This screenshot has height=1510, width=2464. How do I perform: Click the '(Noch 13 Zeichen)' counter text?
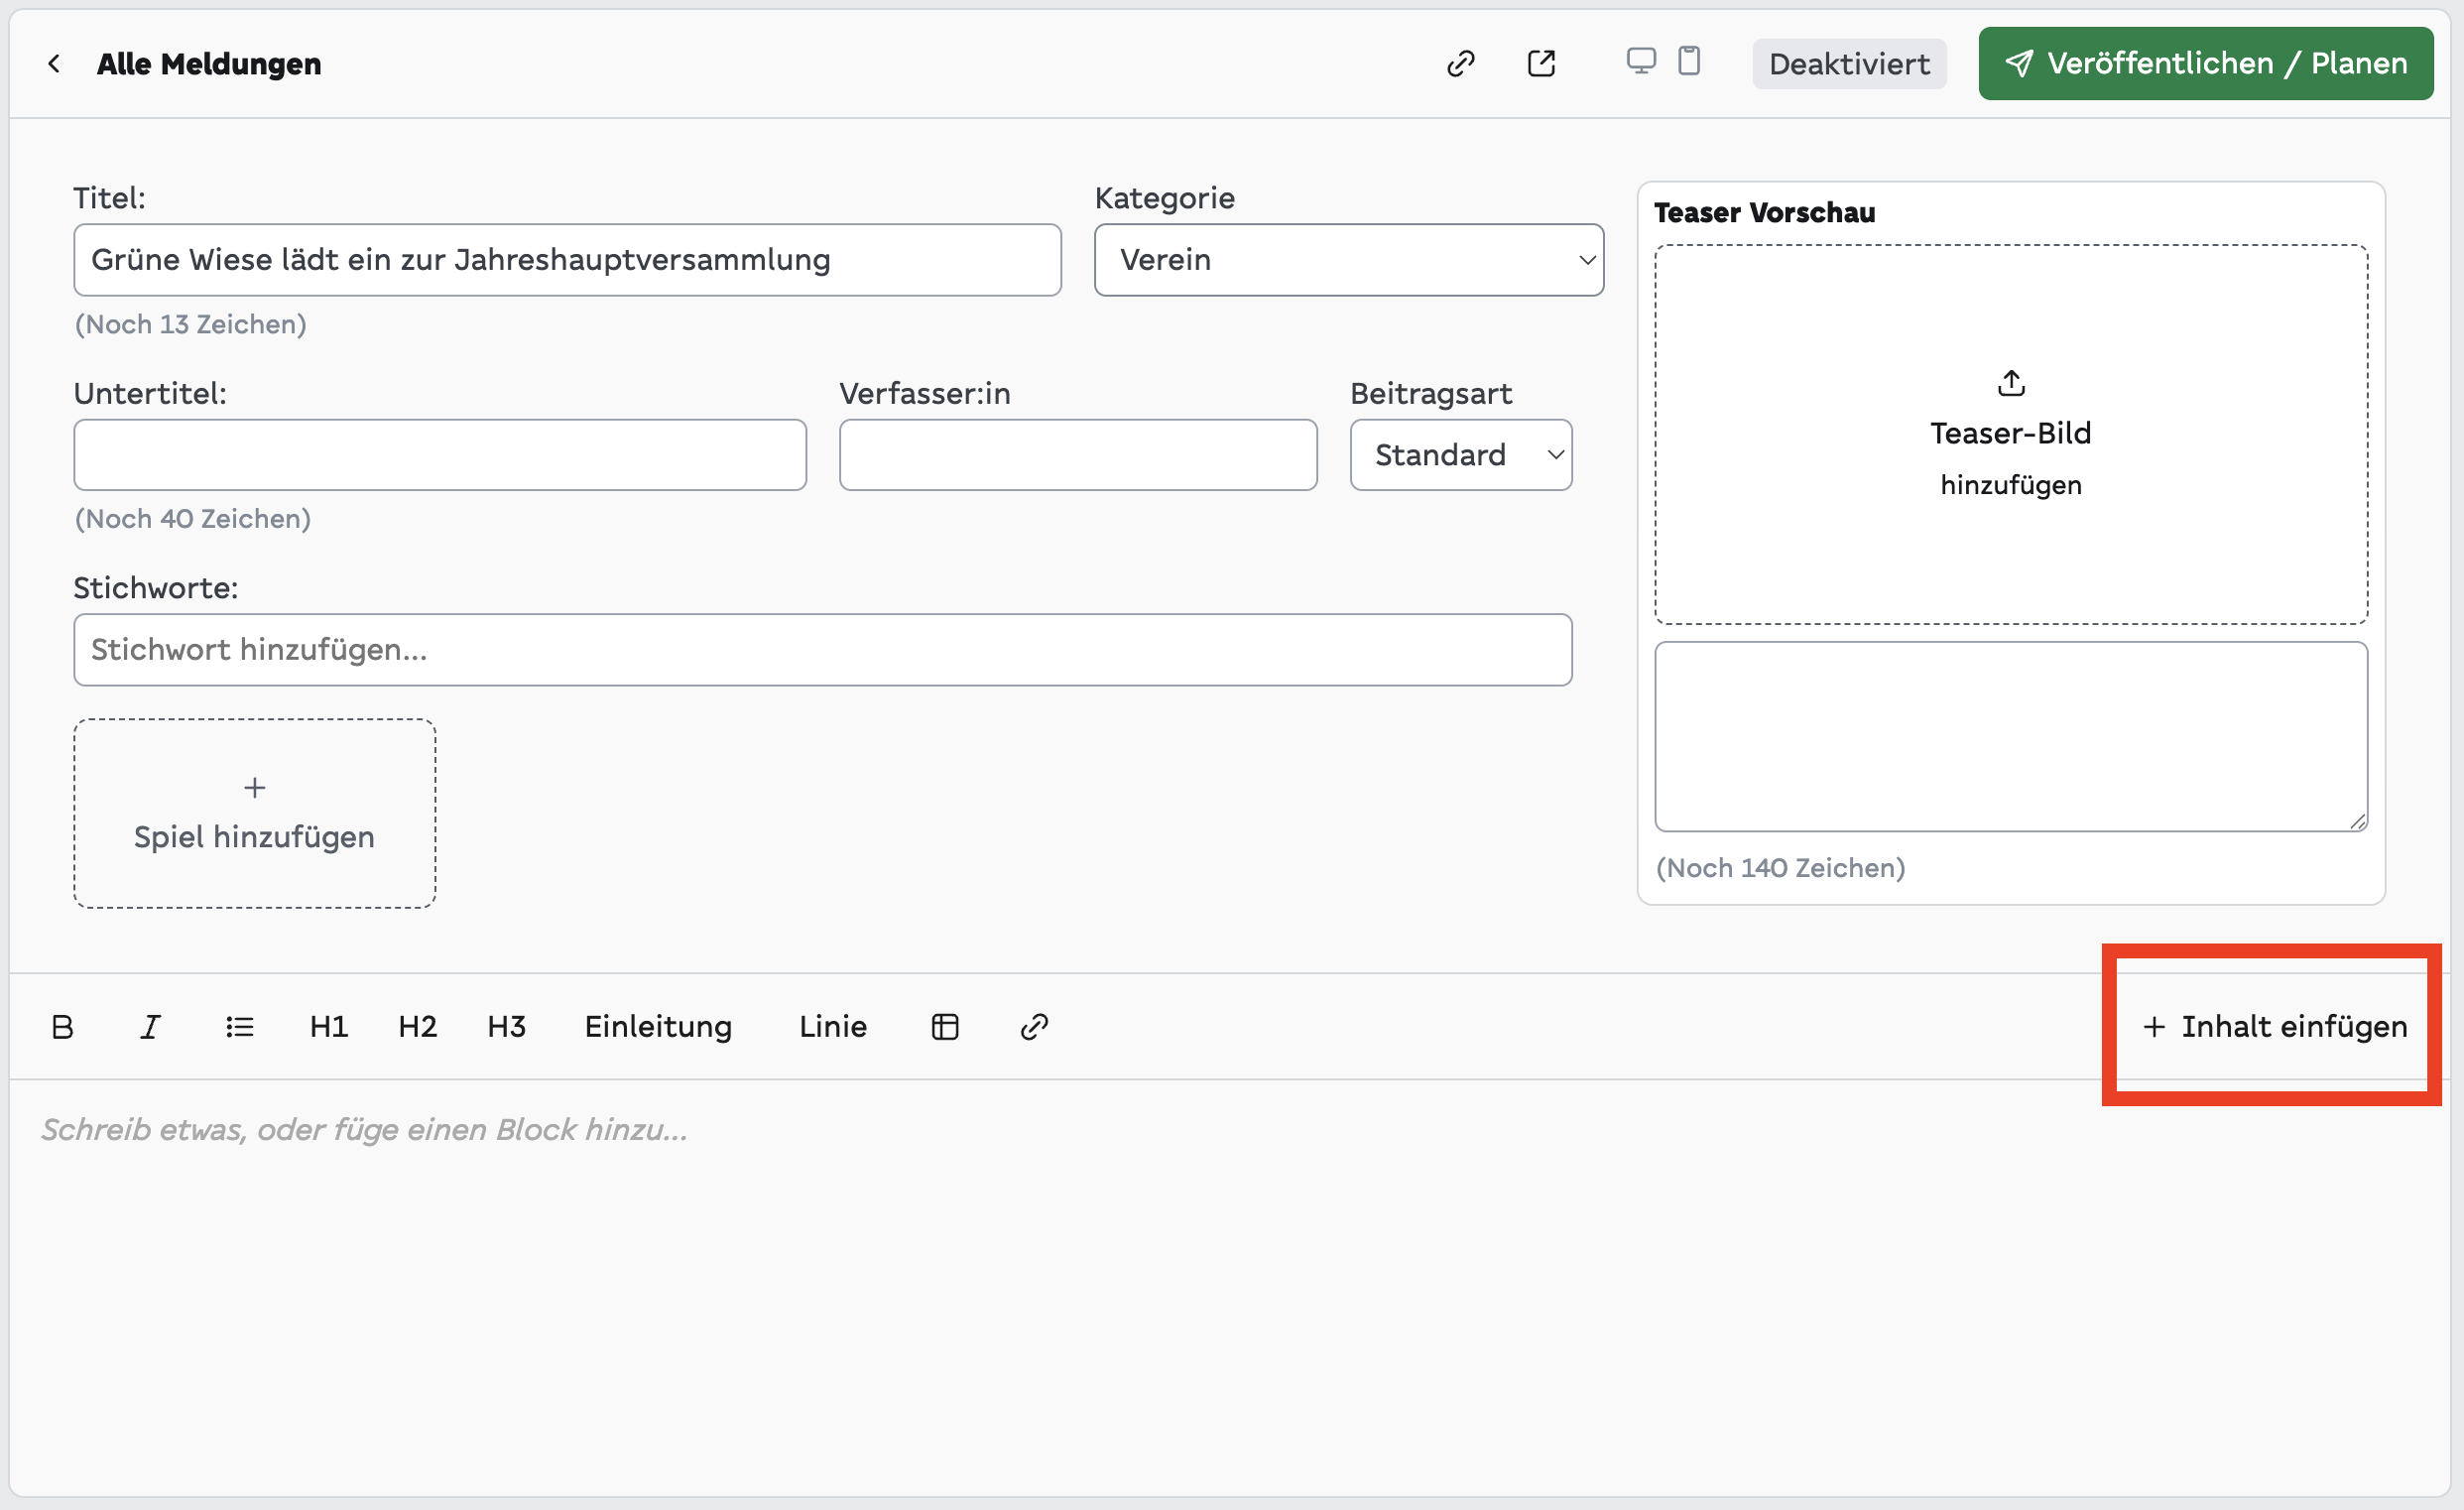191,324
